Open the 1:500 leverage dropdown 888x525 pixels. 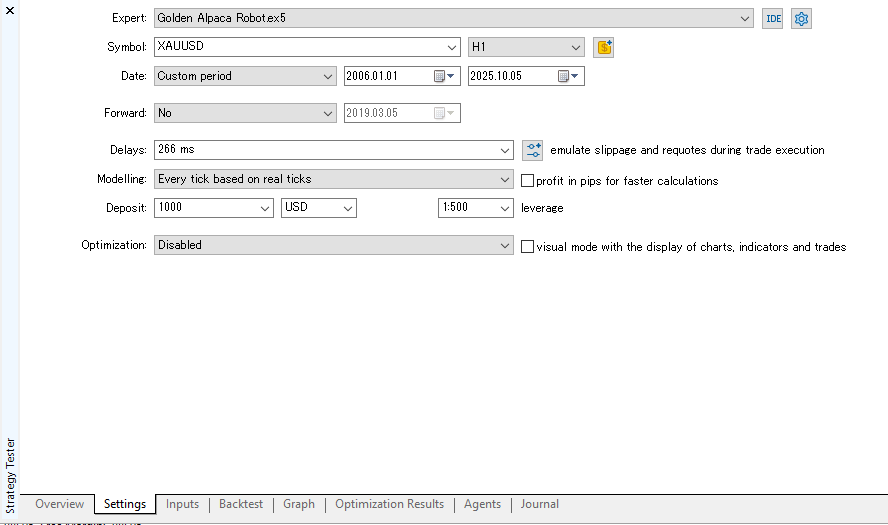[x=503, y=208]
